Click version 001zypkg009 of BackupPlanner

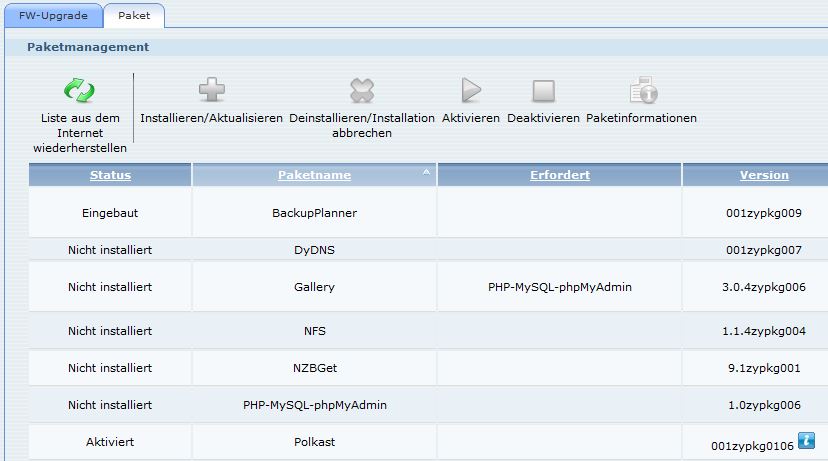(x=764, y=213)
